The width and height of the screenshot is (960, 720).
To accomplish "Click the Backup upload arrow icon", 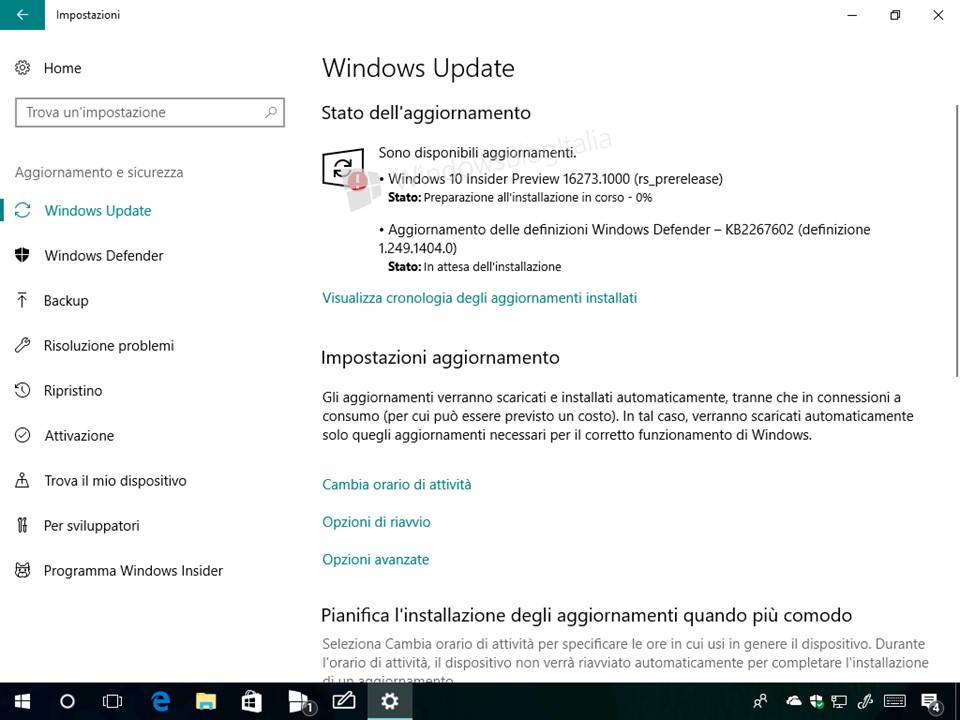I will (x=23, y=301).
